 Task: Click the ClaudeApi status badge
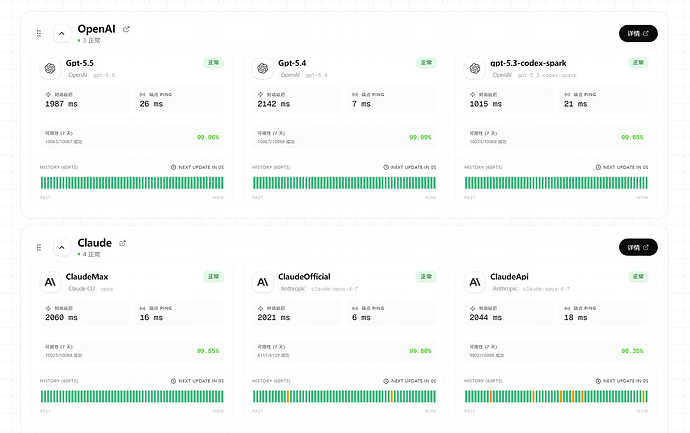click(638, 276)
